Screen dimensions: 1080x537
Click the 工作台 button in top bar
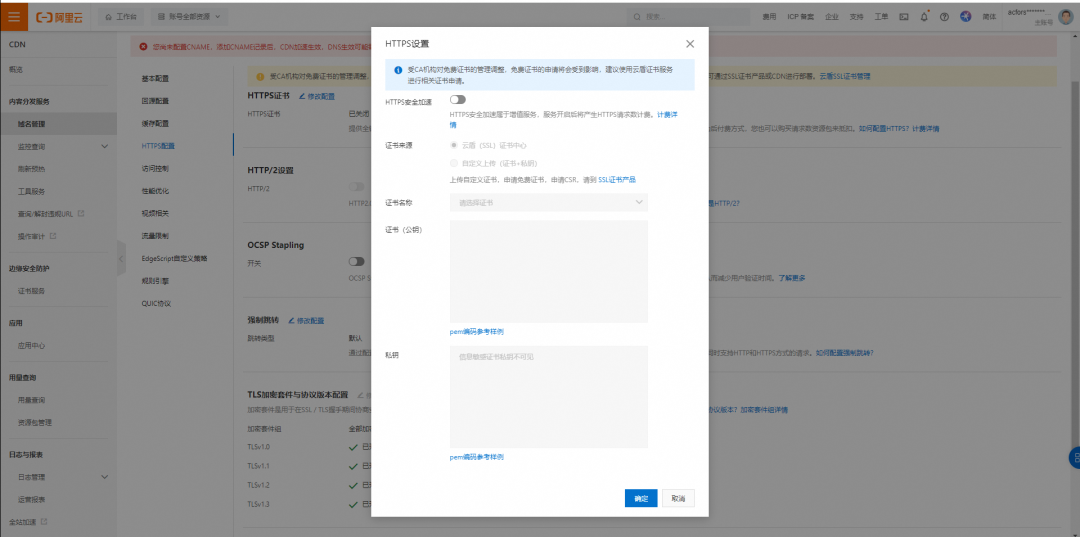click(121, 17)
